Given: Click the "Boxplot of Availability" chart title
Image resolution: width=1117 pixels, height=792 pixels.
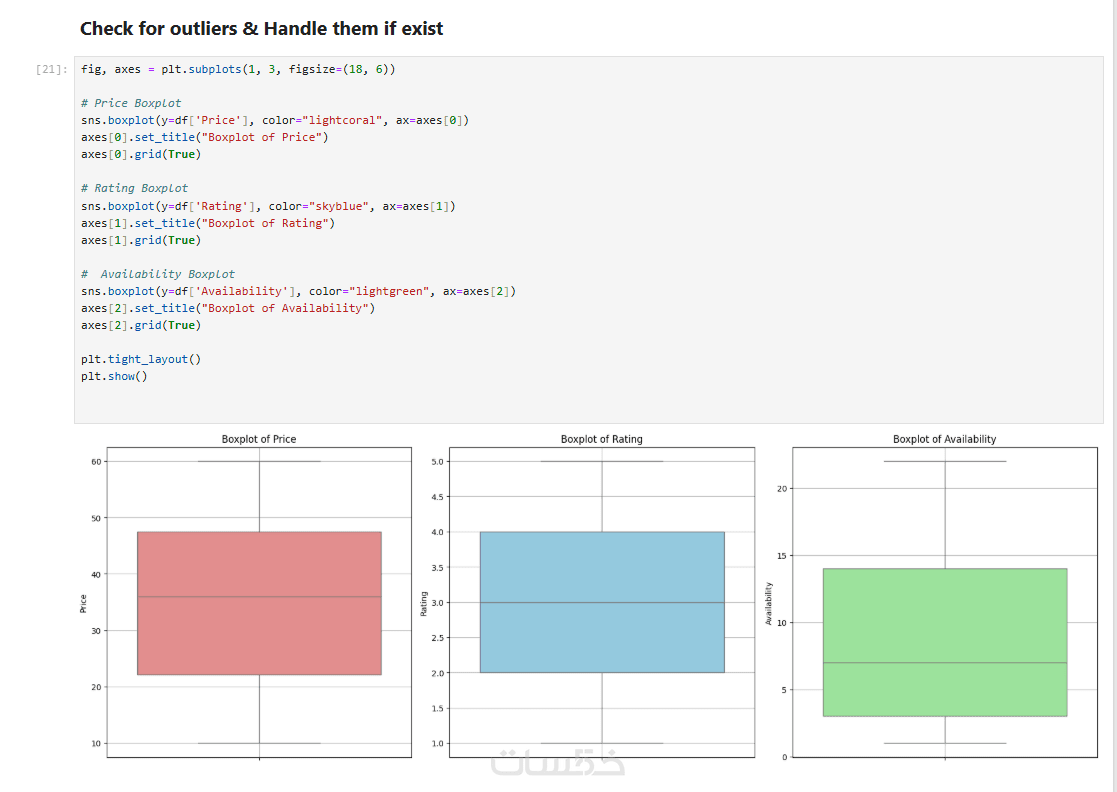Looking at the screenshot, I should point(944,439).
